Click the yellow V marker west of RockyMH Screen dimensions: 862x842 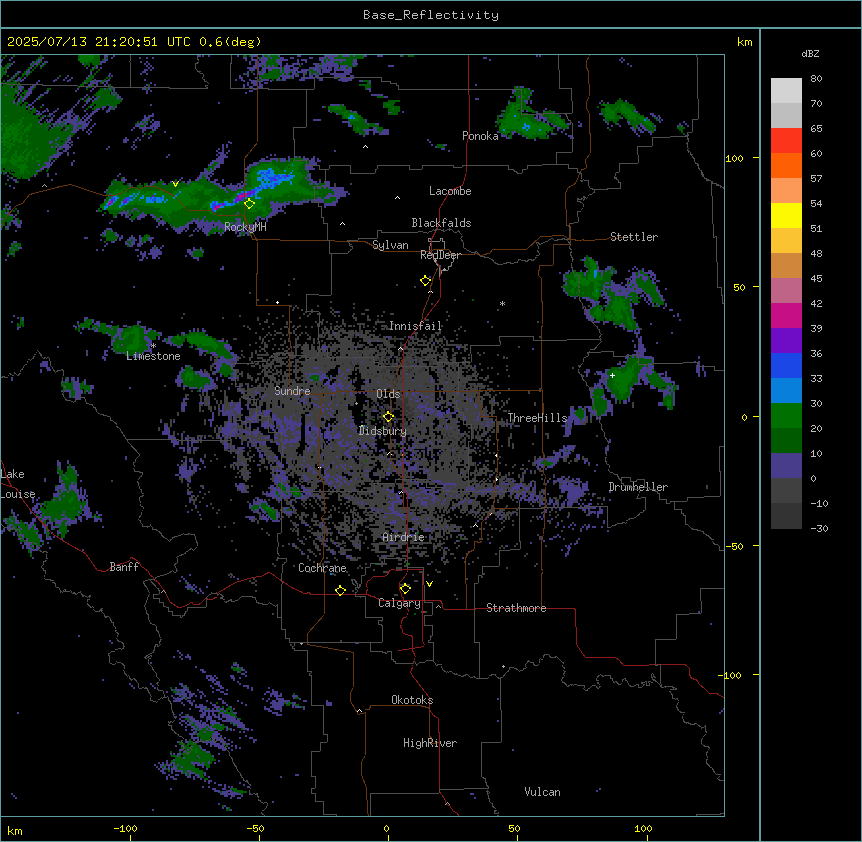(175, 184)
